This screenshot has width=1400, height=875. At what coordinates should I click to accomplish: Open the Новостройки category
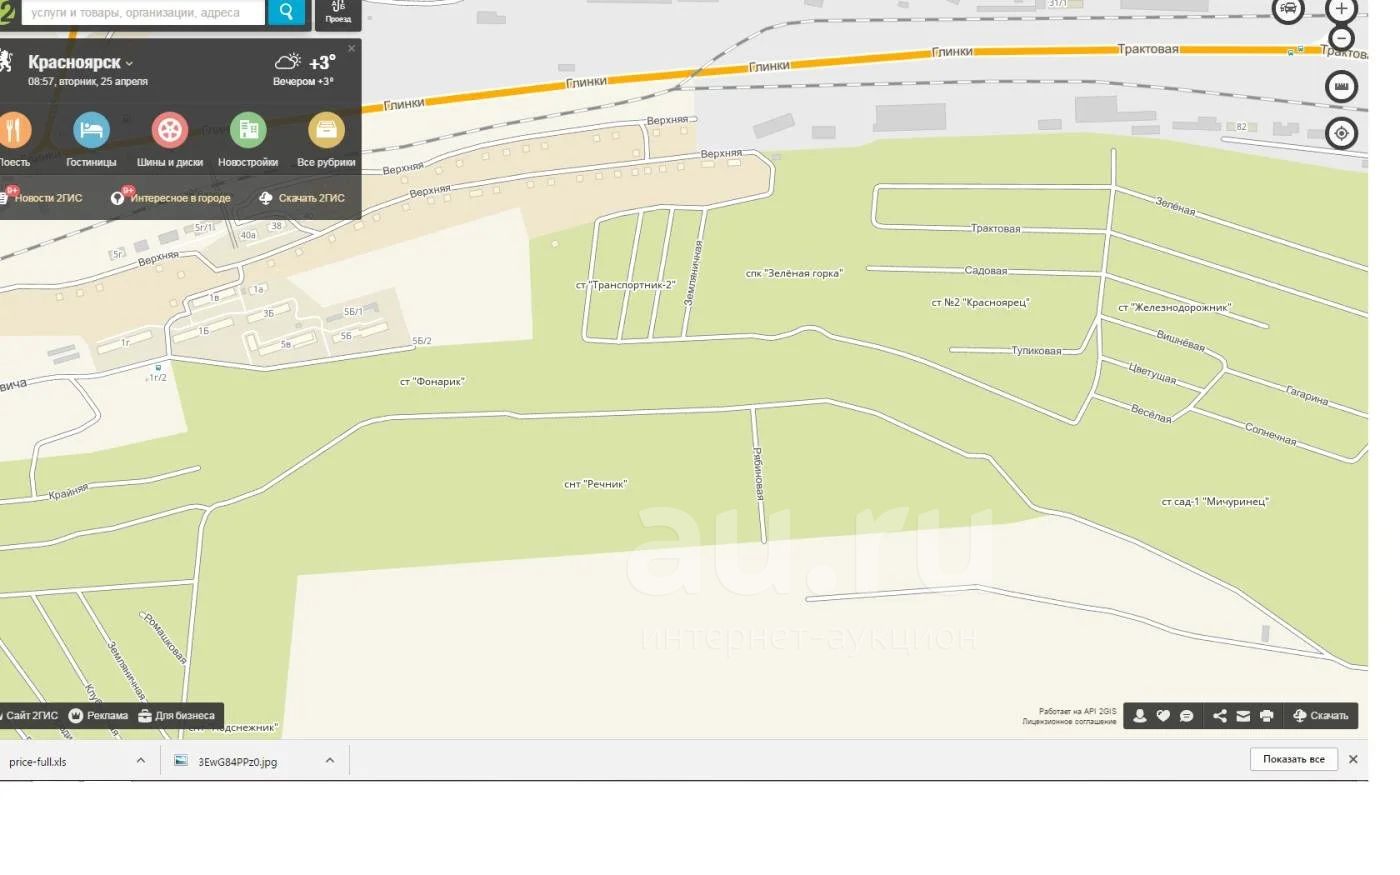click(248, 139)
